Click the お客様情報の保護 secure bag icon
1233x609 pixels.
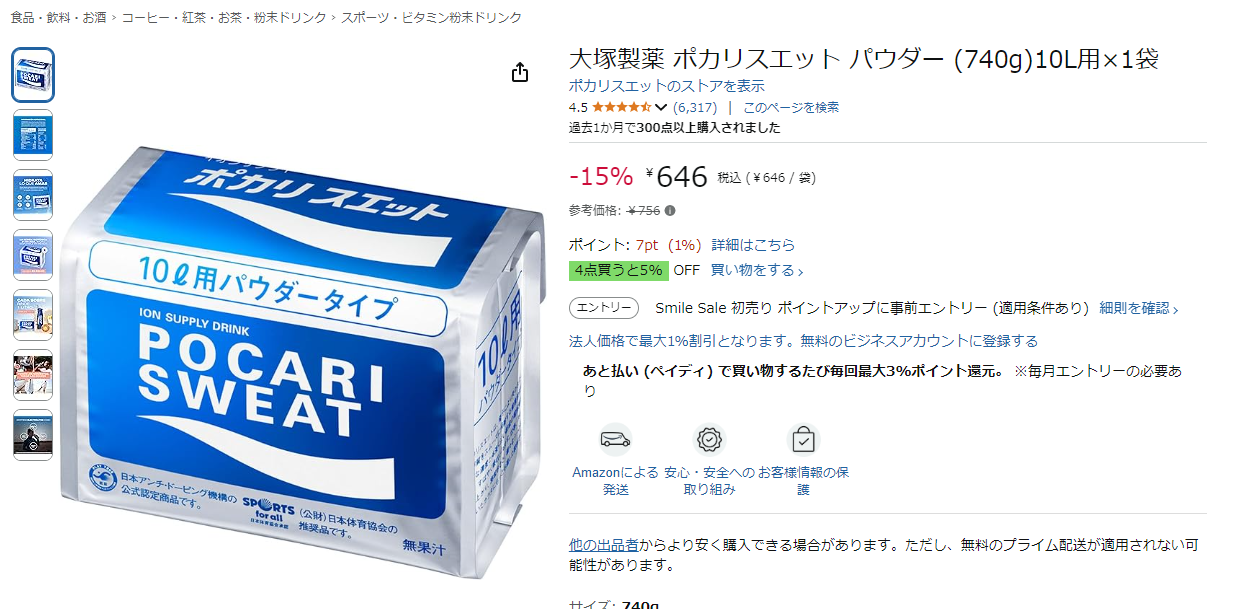point(803,440)
